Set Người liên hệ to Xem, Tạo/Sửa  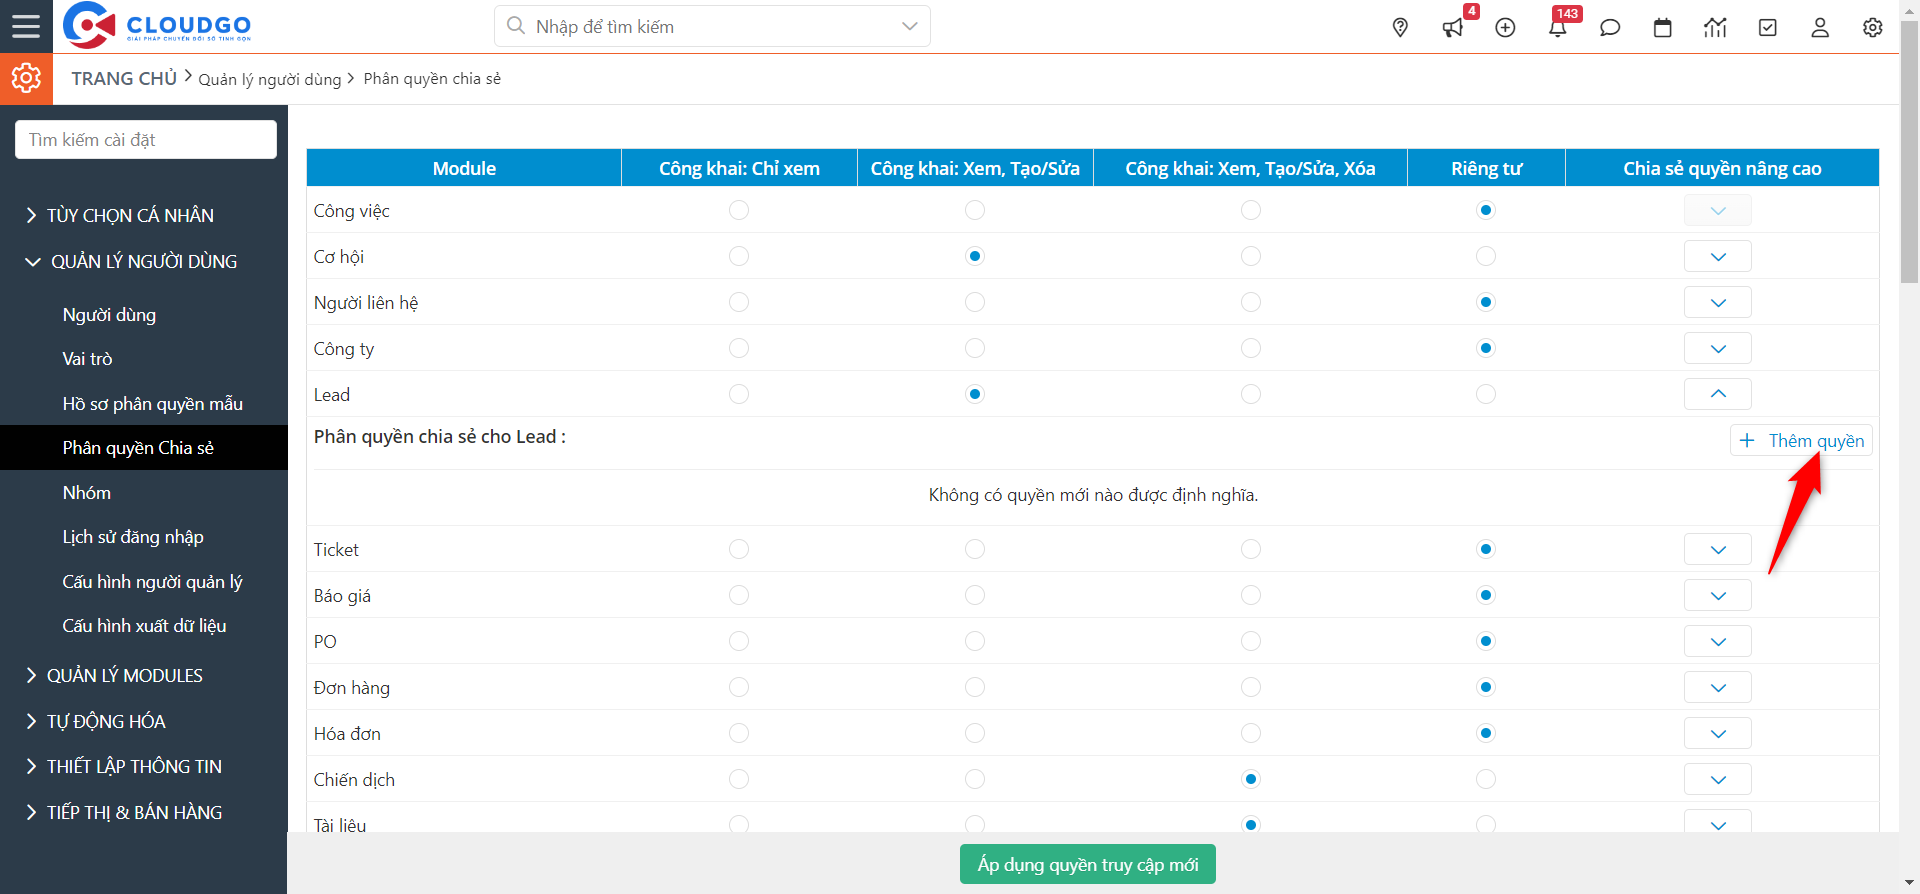pos(975,302)
